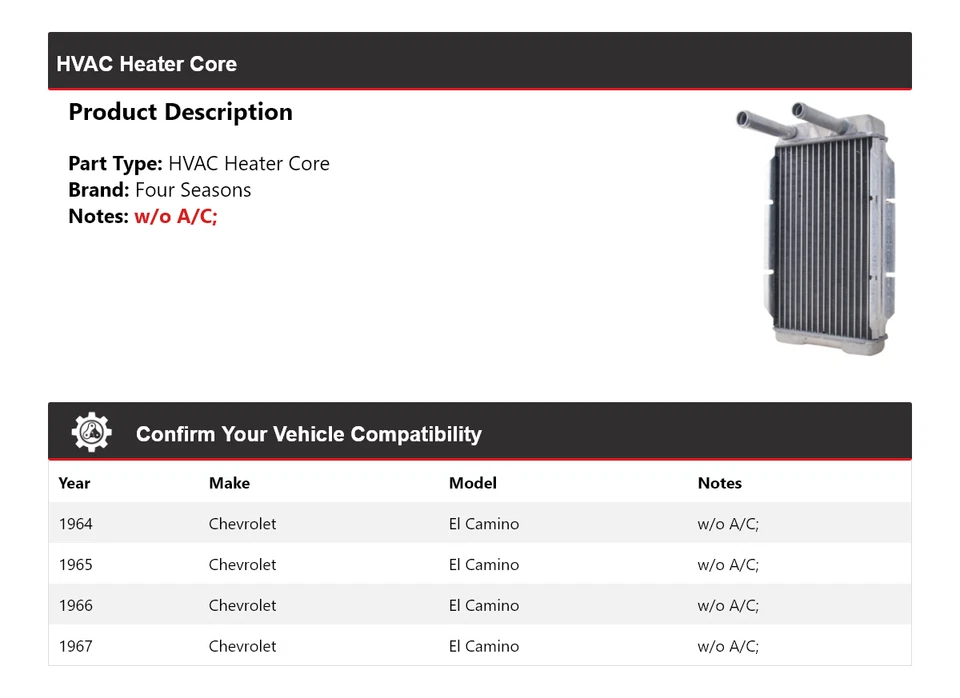The width and height of the screenshot is (960, 698).
Task: Click the Part Type HVAC Heater Core line
Action: (199, 164)
